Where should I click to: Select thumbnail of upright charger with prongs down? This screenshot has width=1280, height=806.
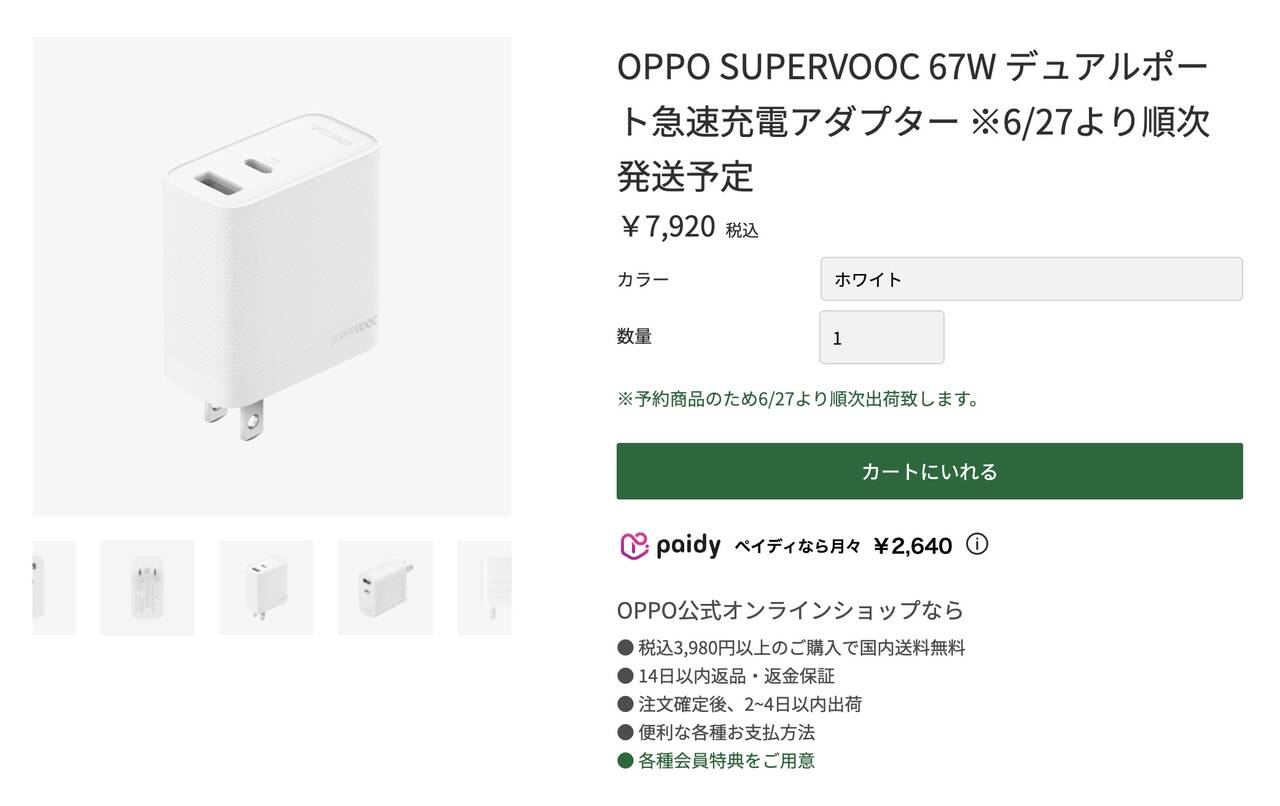click(x=266, y=588)
